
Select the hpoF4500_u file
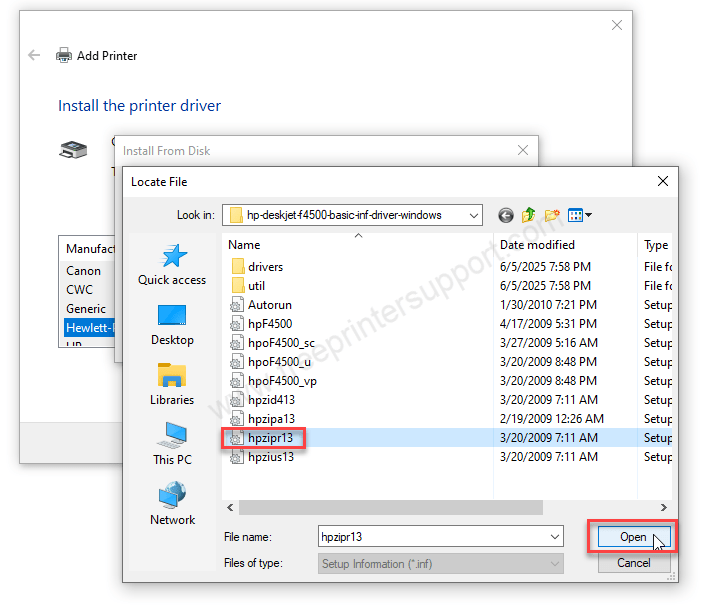(x=270, y=362)
